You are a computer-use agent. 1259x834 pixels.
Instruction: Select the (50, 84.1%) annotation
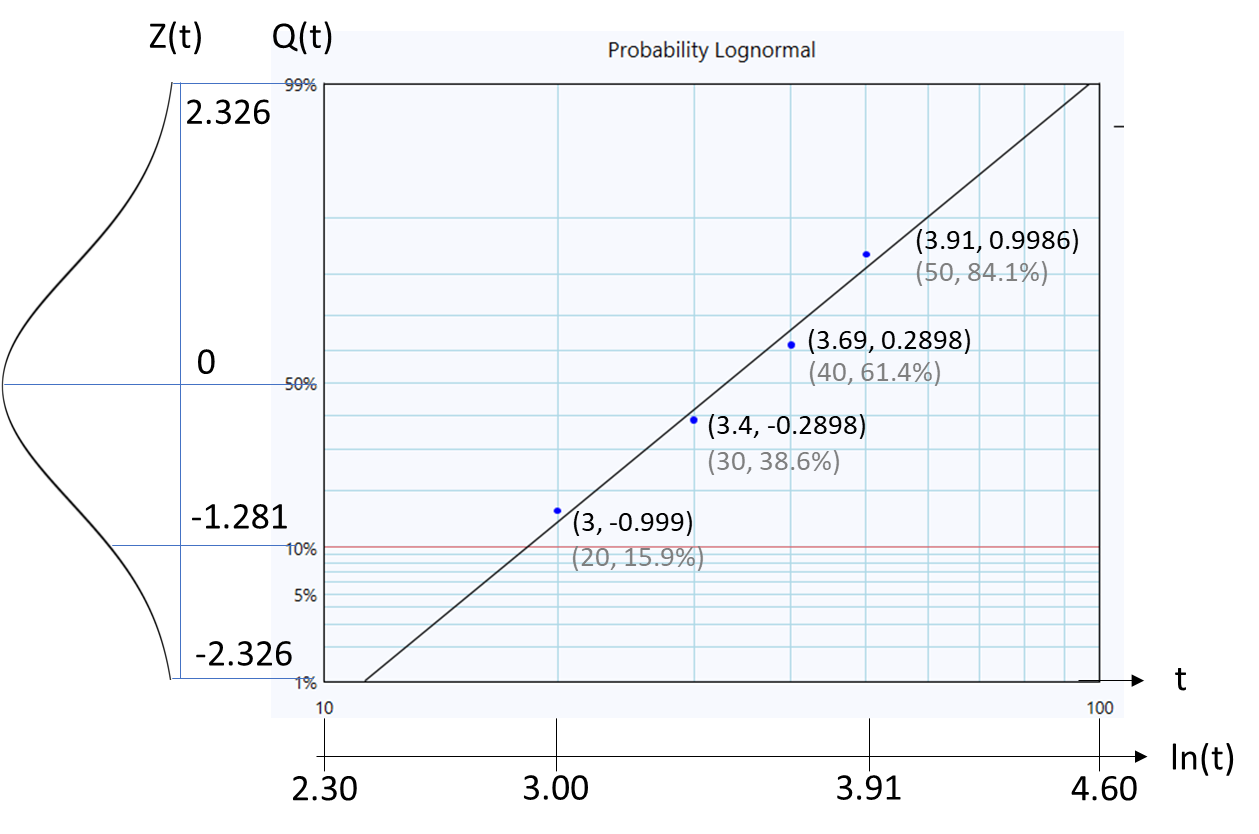pos(982,272)
